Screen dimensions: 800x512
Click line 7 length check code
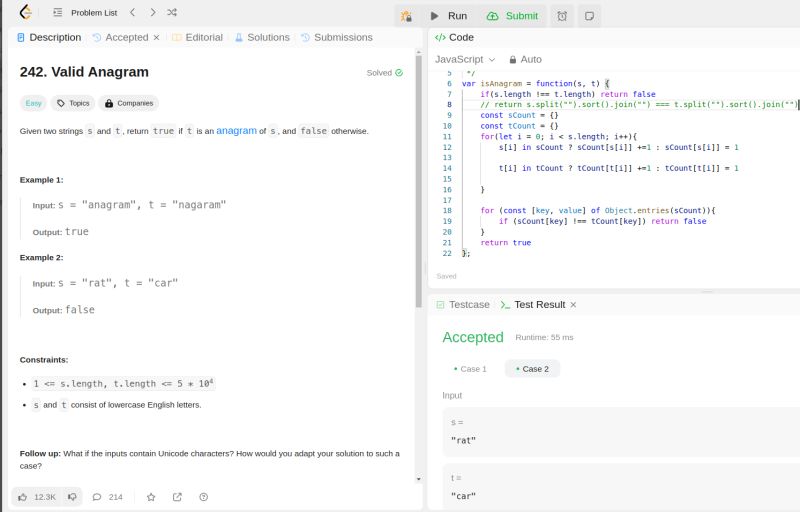(x=567, y=94)
